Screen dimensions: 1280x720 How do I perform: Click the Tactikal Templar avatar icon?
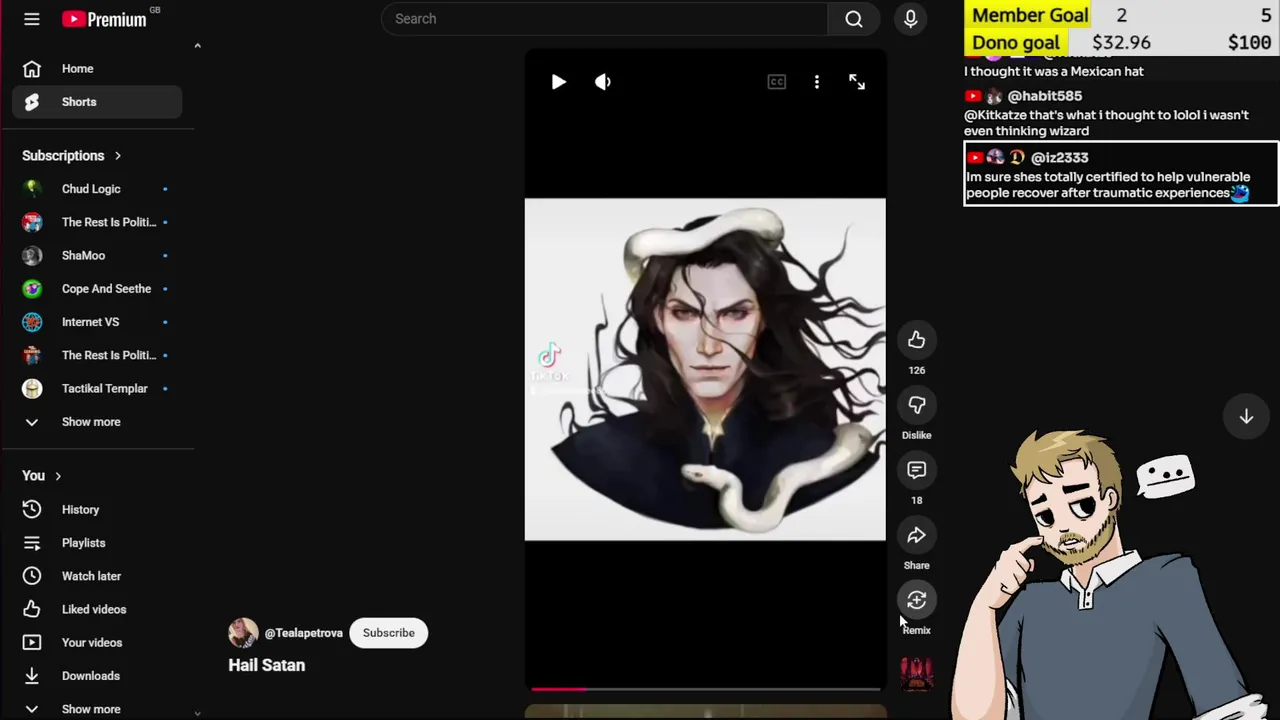(x=32, y=388)
